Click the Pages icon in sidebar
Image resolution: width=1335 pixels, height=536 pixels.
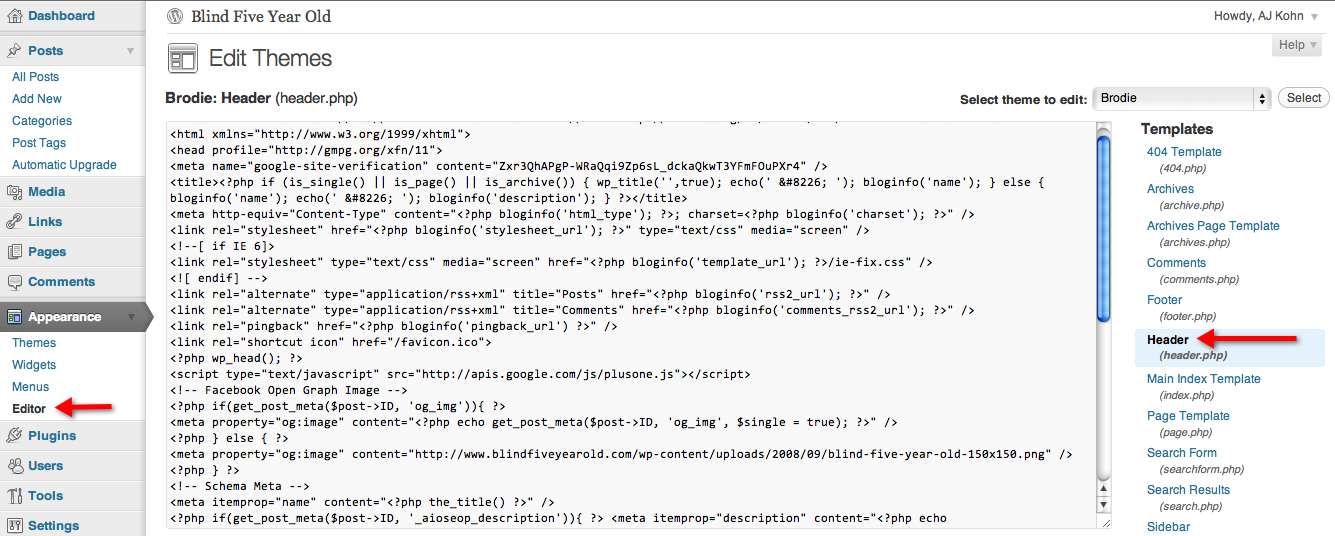[14, 252]
